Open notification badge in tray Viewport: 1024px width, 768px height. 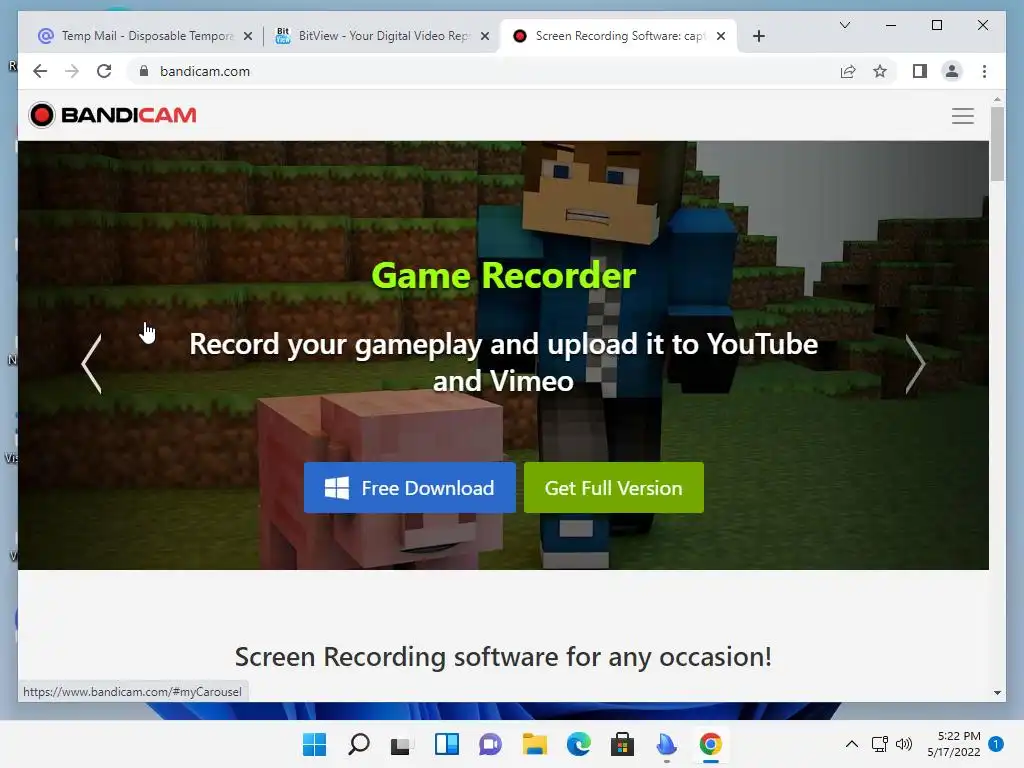(996, 744)
